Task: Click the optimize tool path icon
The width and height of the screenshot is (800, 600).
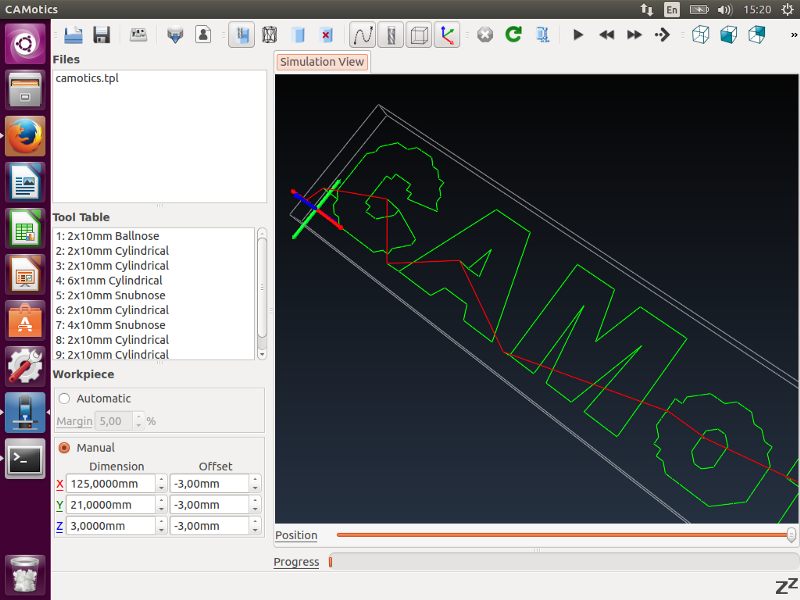Action: click(x=542, y=35)
